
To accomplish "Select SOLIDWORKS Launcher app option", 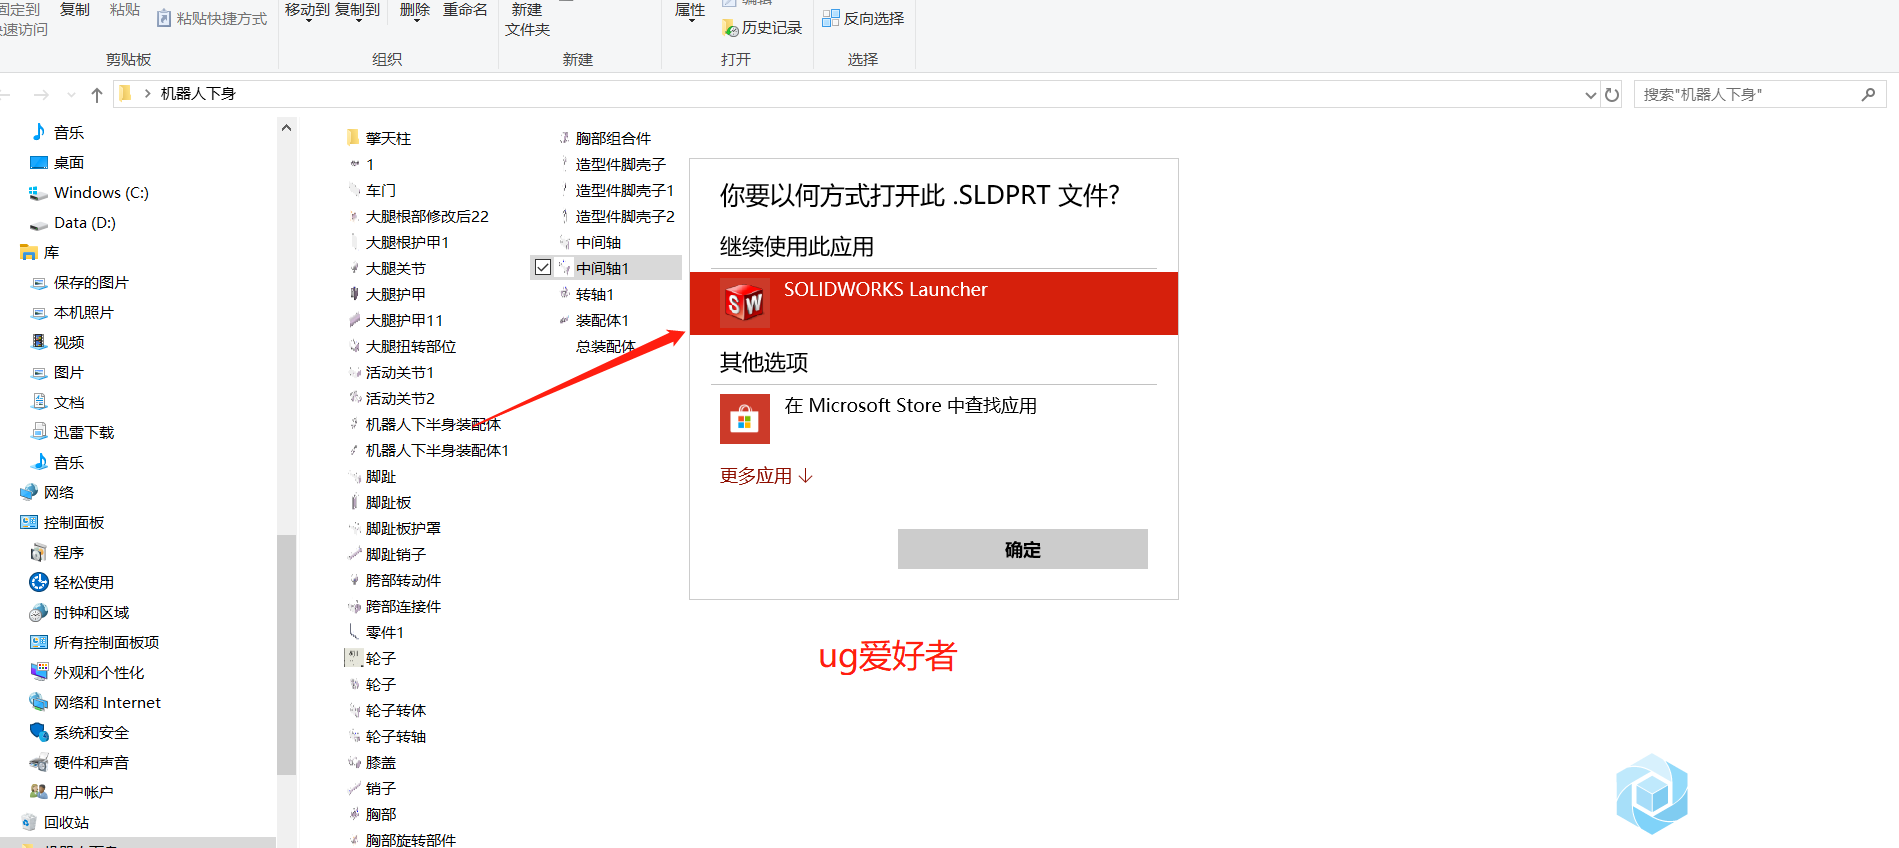I will point(933,303).
